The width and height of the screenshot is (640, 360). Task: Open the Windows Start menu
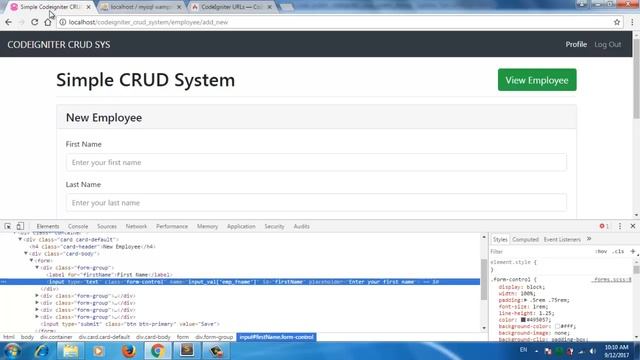point(12,351)
